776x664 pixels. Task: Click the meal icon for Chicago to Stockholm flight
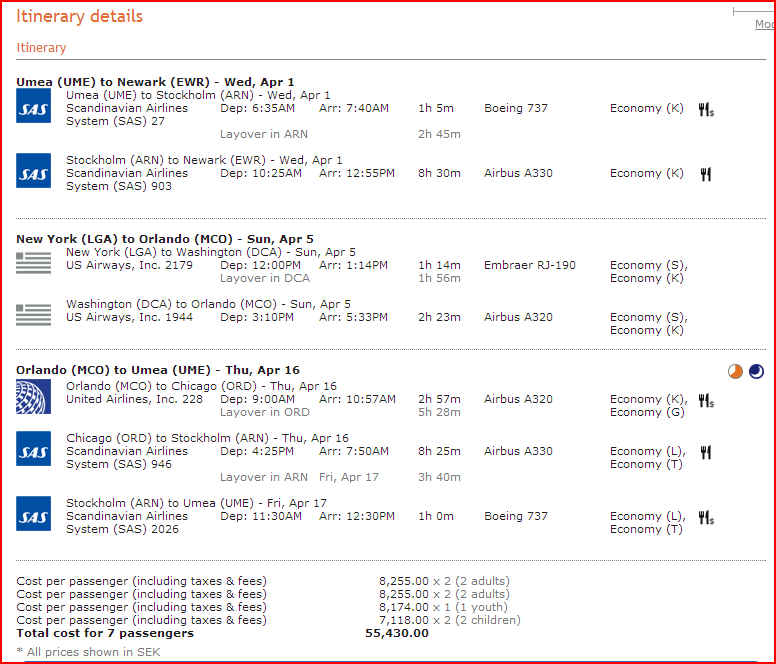(706, 453)
